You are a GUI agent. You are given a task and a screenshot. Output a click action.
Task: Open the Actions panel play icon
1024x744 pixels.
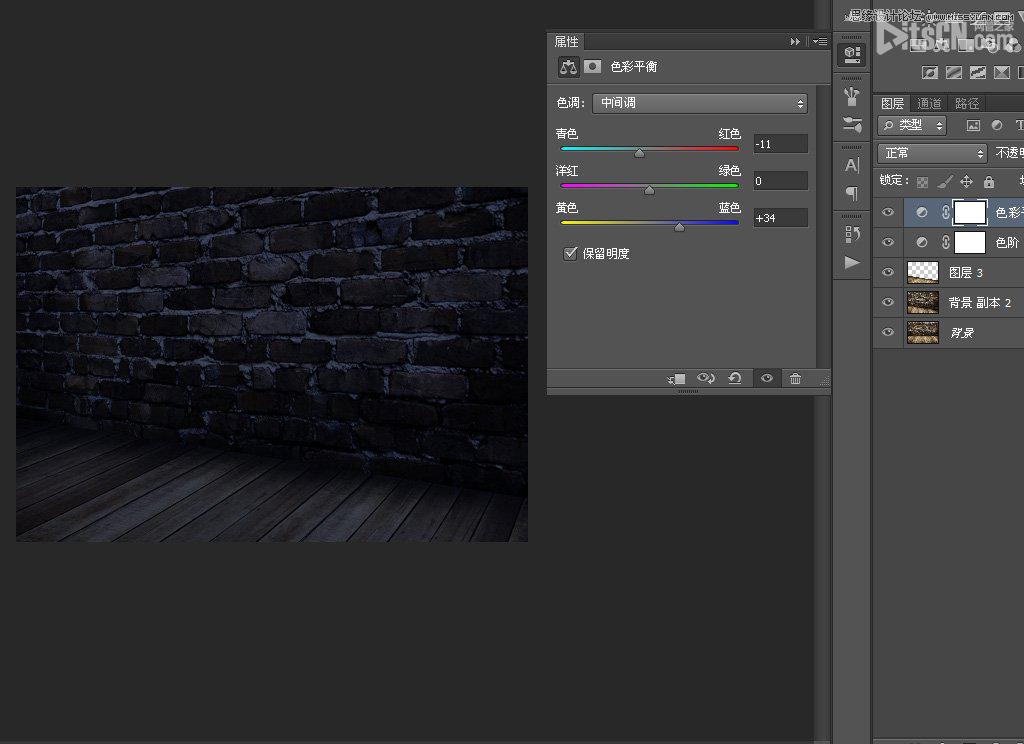click(852, 262)
